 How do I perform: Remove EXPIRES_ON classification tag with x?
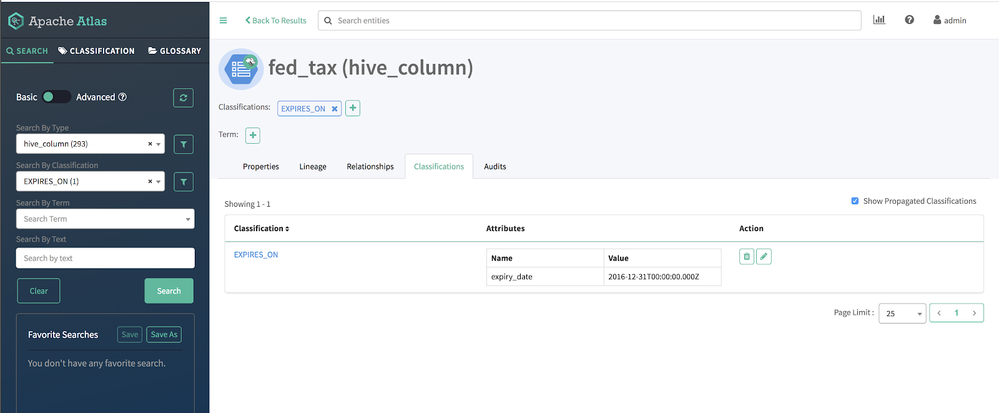[x=334, y=109]
